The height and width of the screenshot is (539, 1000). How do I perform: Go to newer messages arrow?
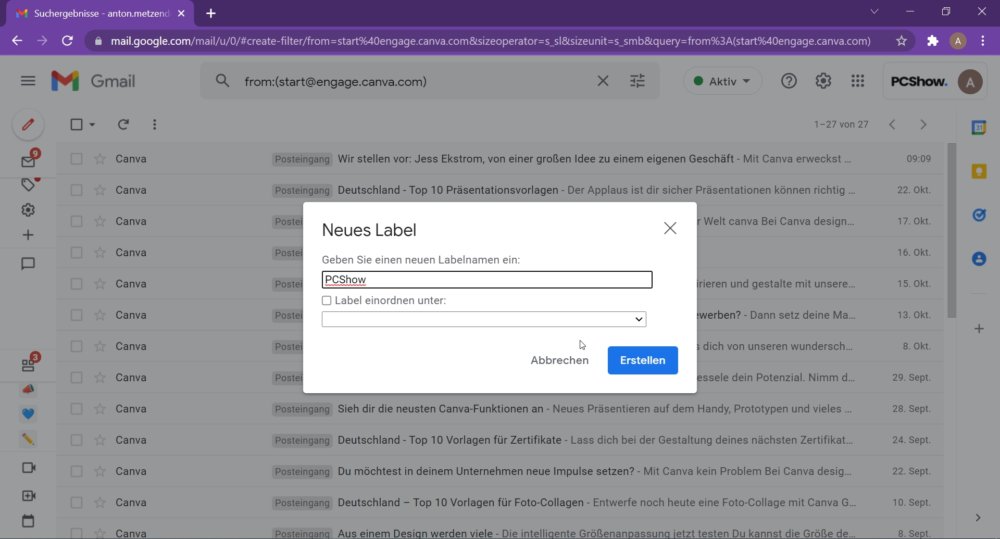(x=892, y=124)
